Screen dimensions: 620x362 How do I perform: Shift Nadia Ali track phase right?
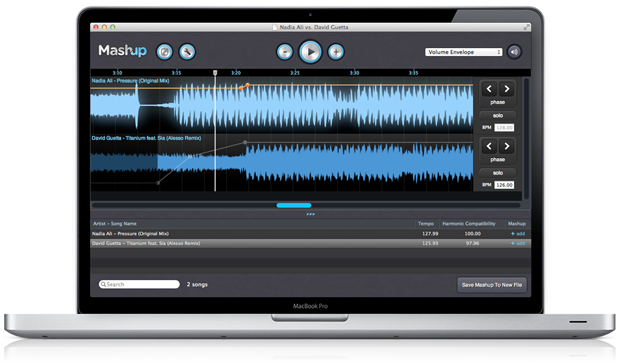coord(507,89)
